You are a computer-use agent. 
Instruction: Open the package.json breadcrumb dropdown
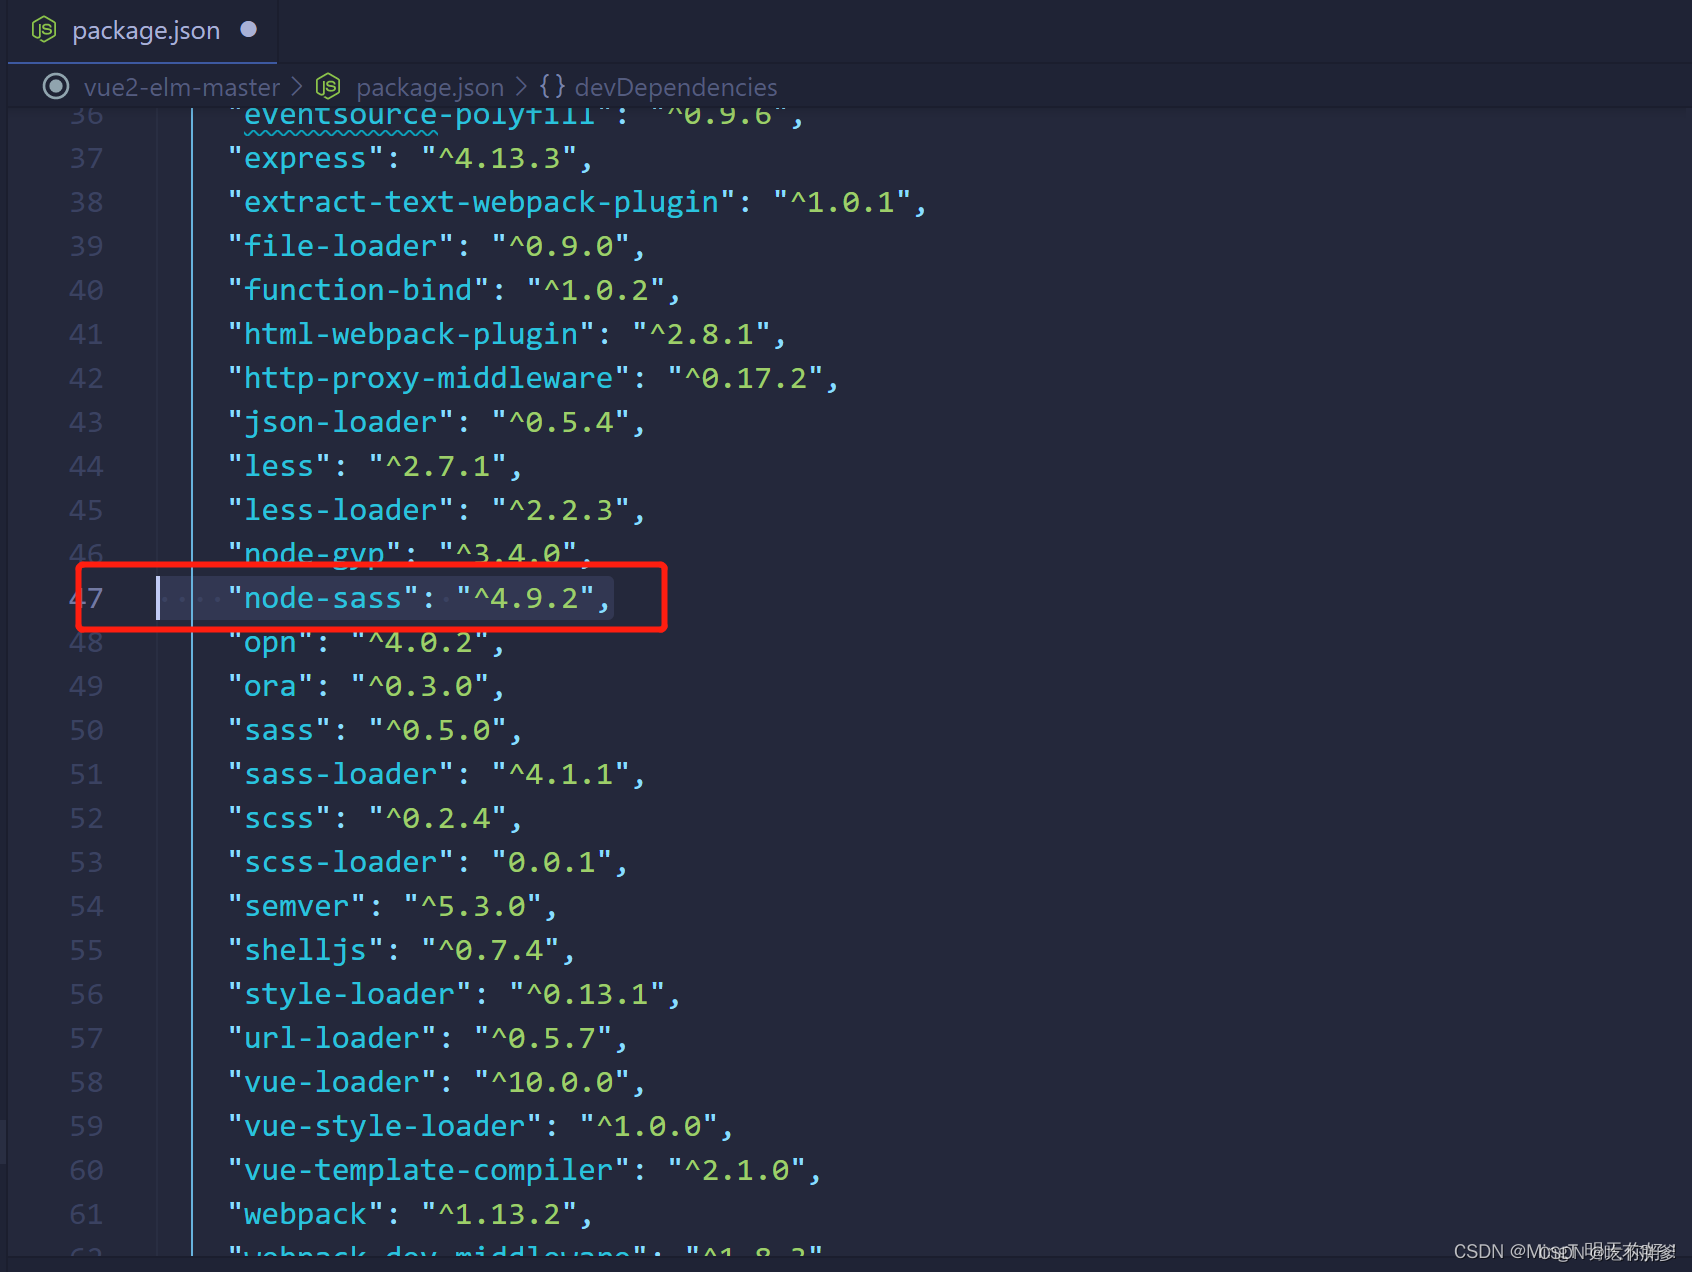click(x=430, y=87)
